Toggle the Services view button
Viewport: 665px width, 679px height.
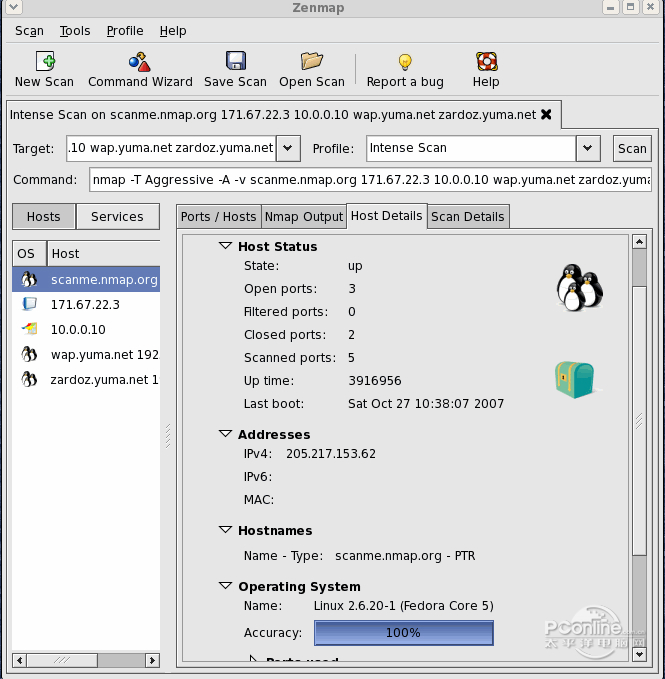tap(117, 217)
